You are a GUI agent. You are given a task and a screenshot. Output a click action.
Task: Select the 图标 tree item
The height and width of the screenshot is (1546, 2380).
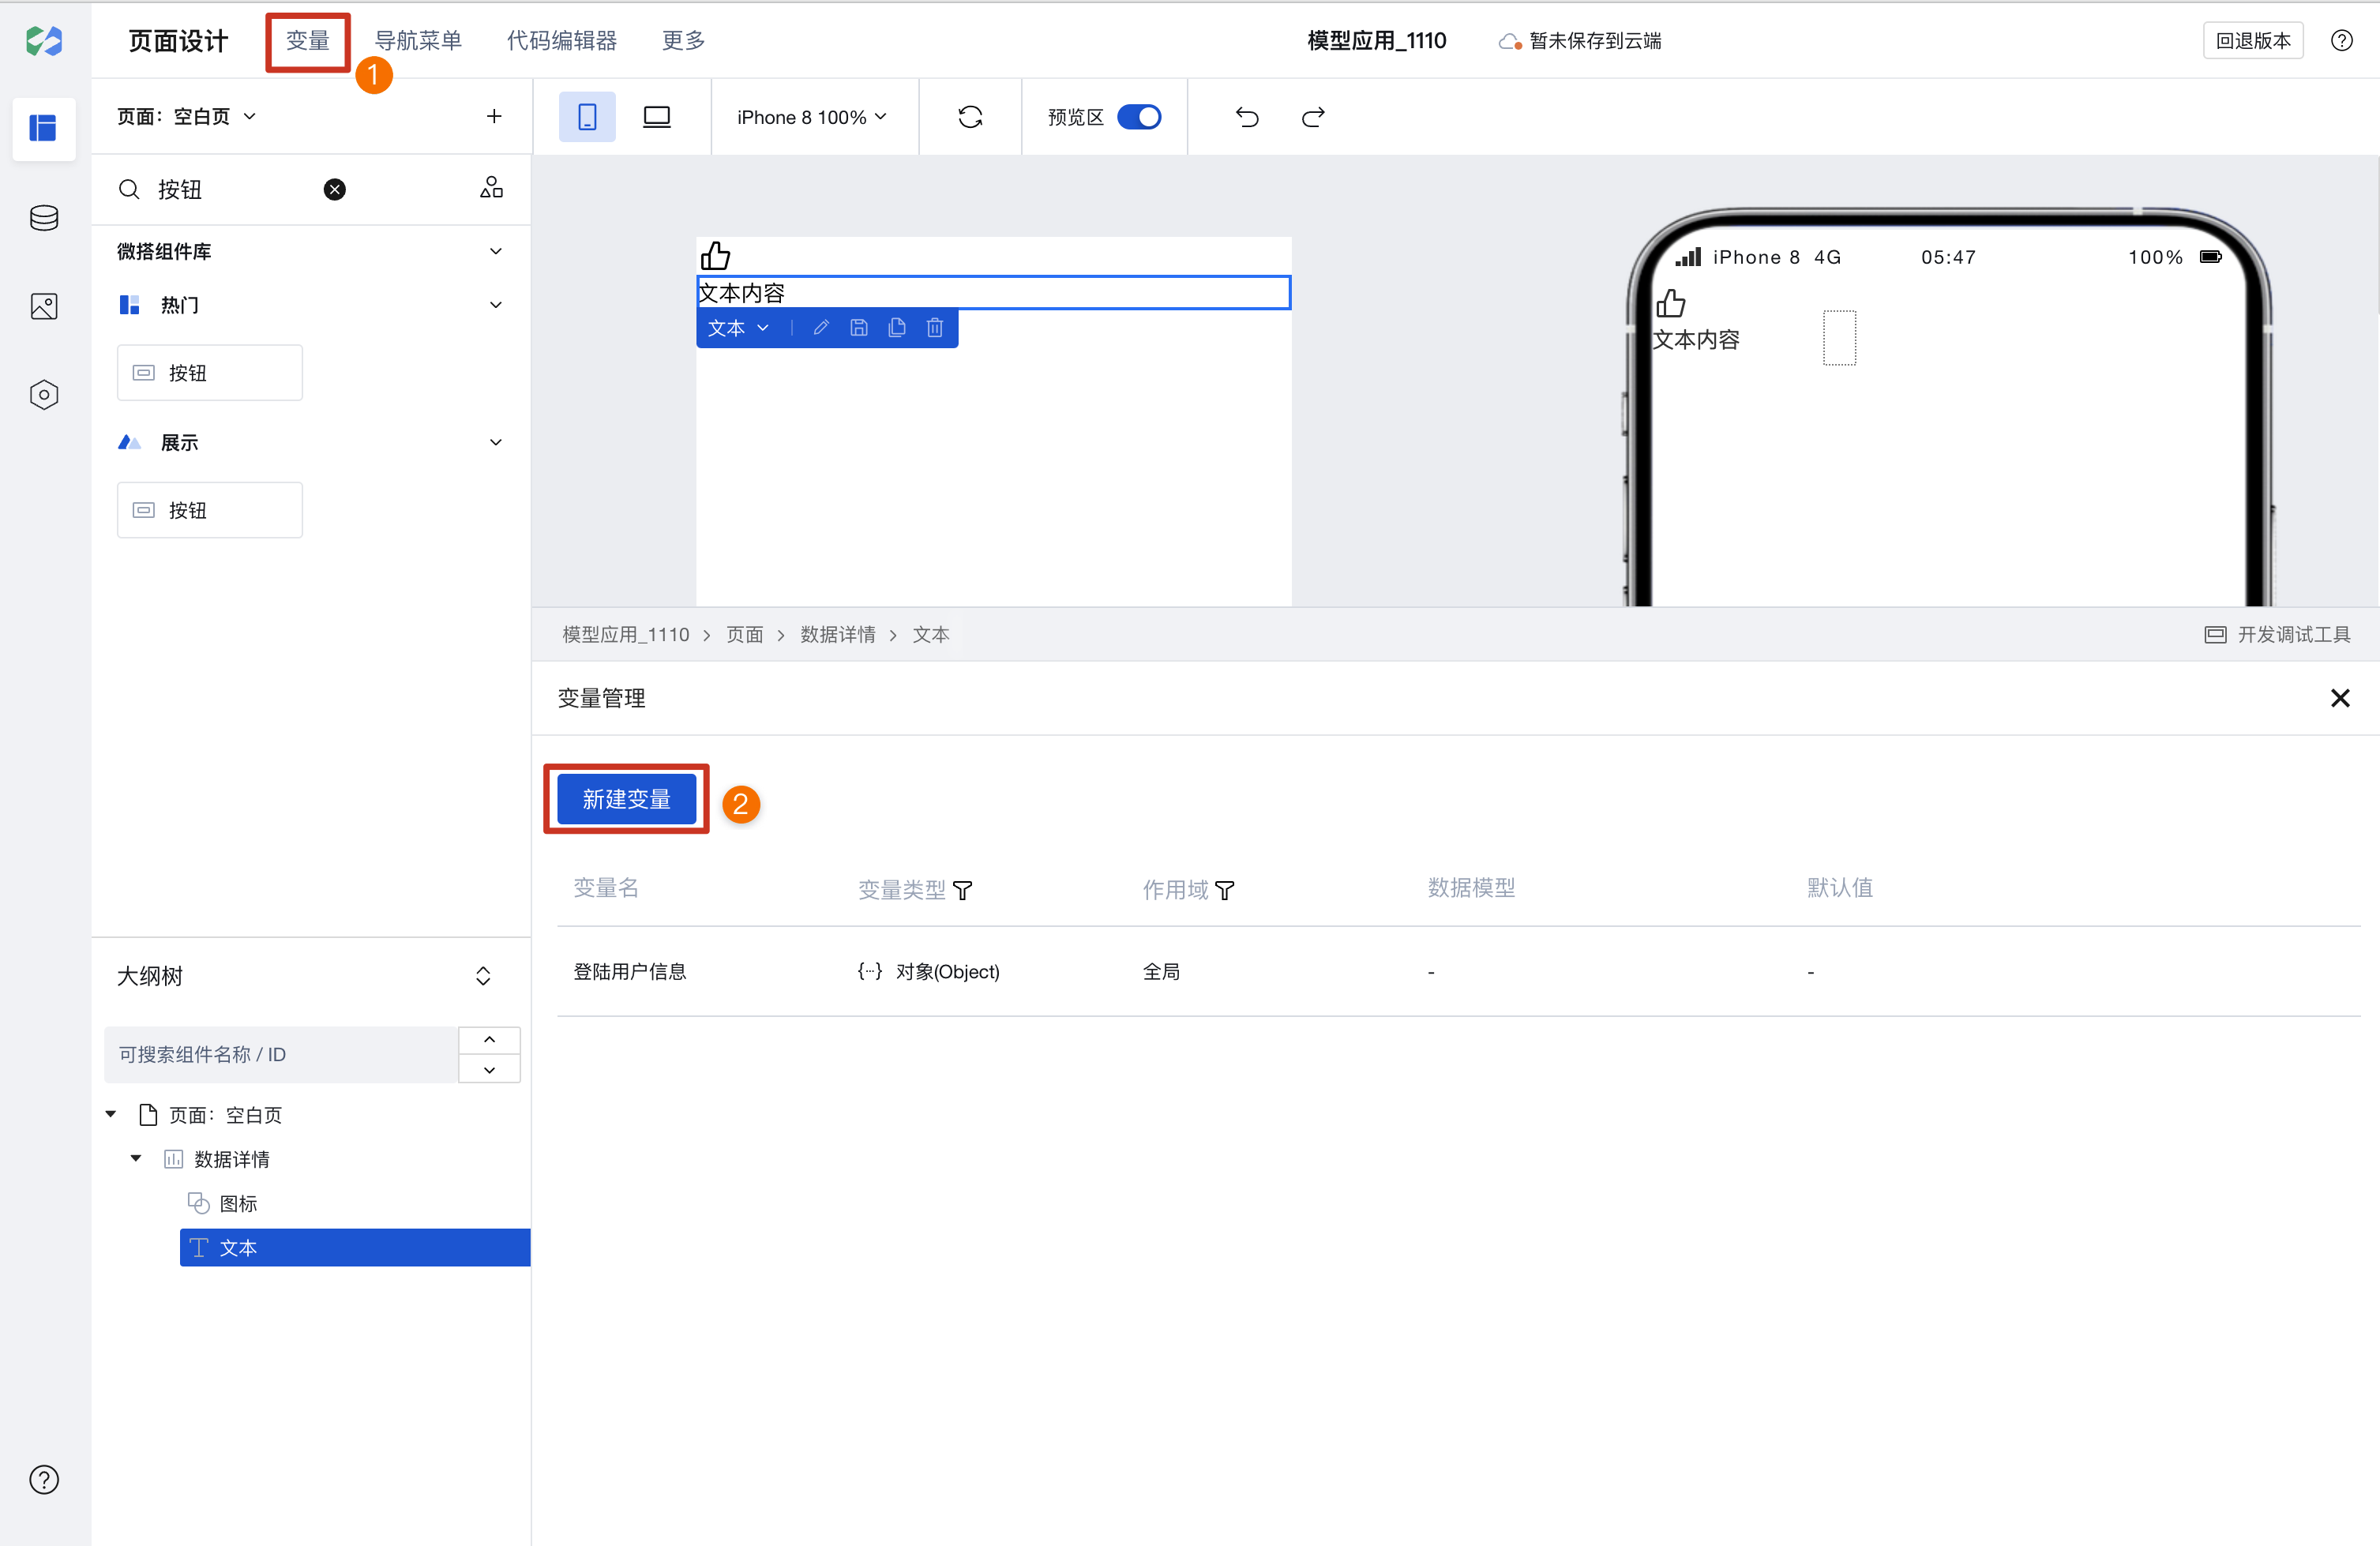(x=238, y=1203)
